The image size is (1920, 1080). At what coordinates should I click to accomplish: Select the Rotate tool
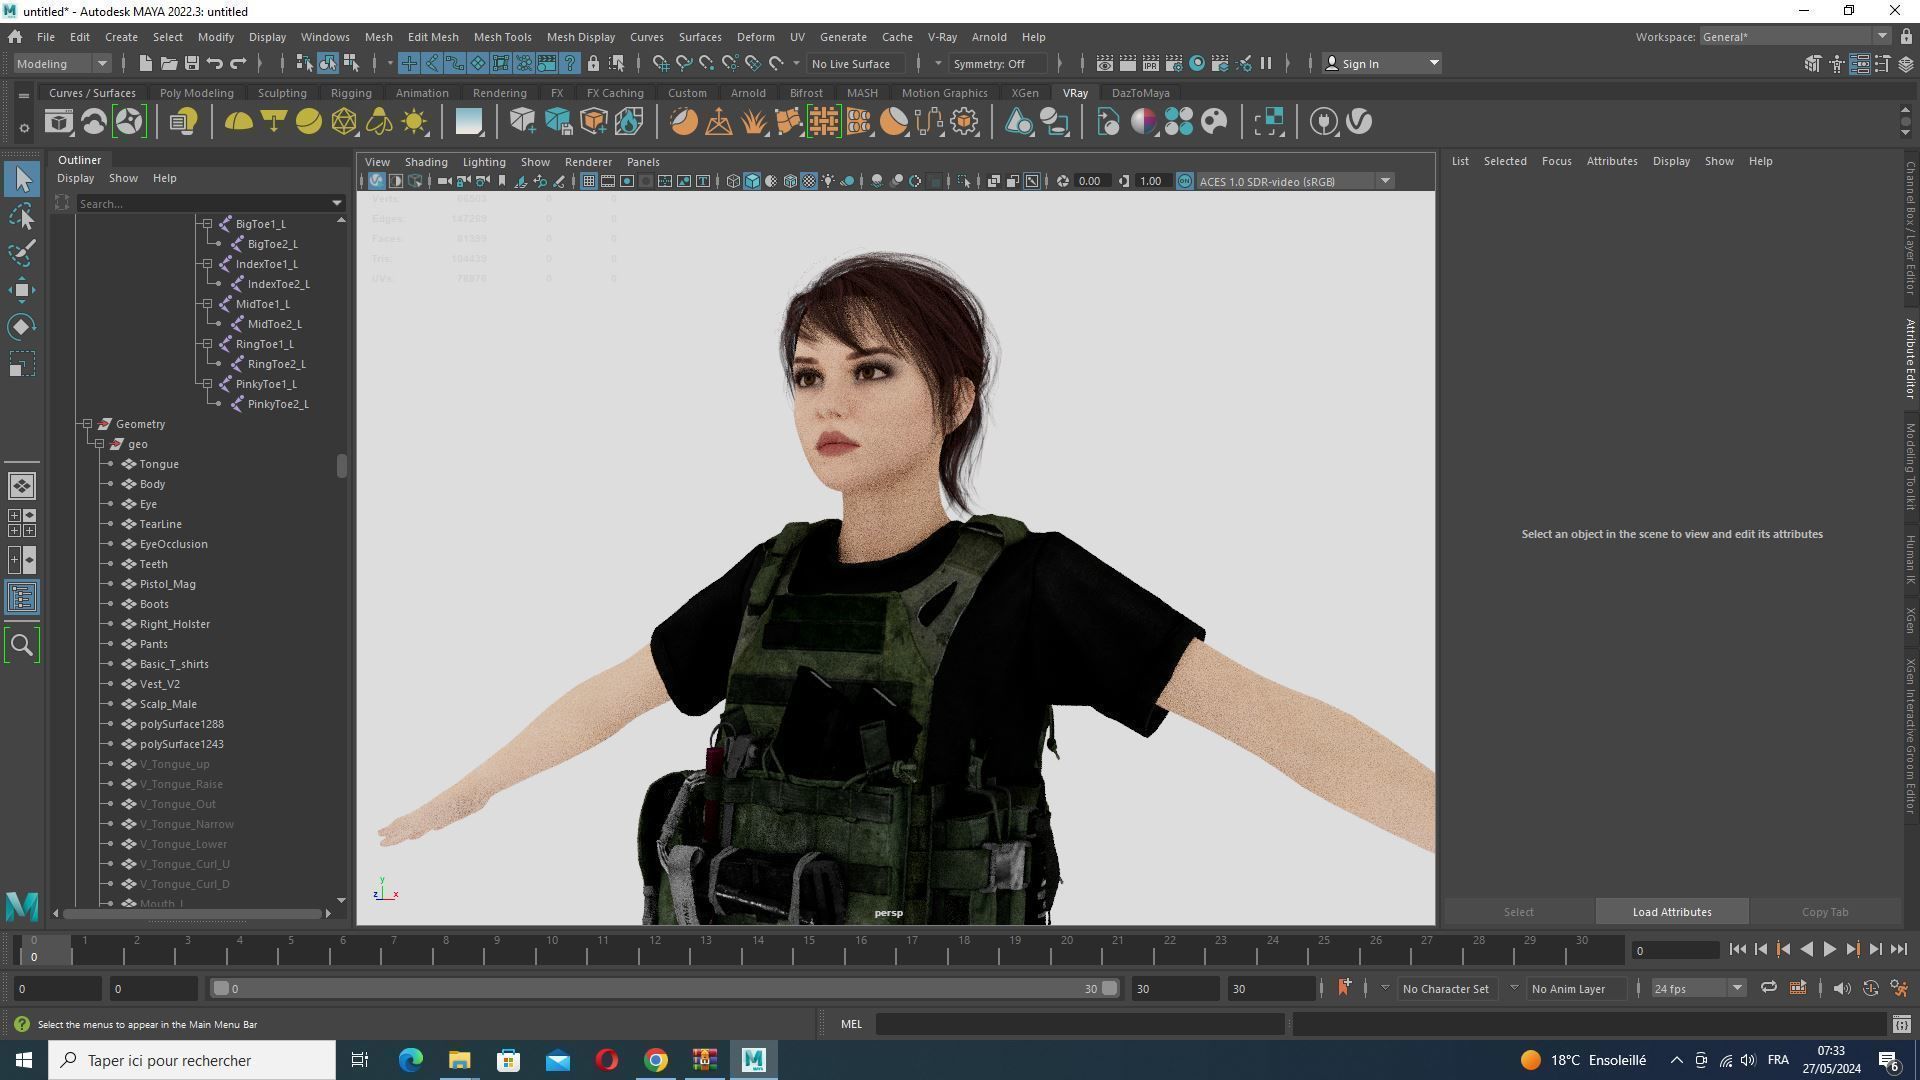[22, 327]
